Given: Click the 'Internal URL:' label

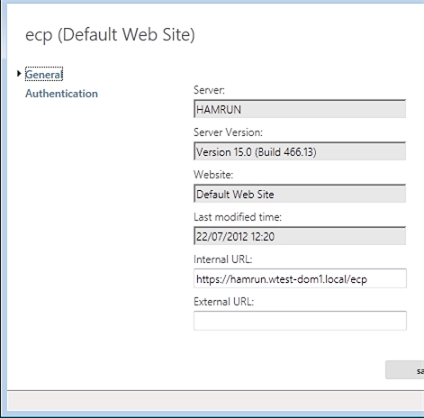Looking at the screenshot, I should coord(223,259).
